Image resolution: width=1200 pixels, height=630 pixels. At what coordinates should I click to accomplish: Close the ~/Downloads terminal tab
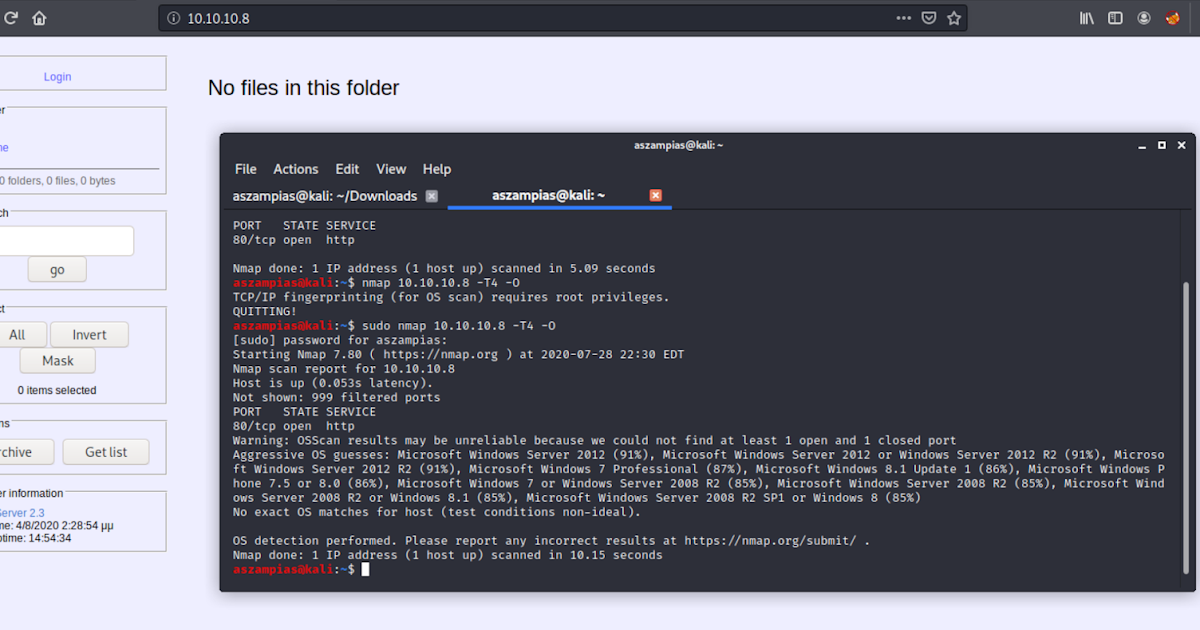coord(431,196)
